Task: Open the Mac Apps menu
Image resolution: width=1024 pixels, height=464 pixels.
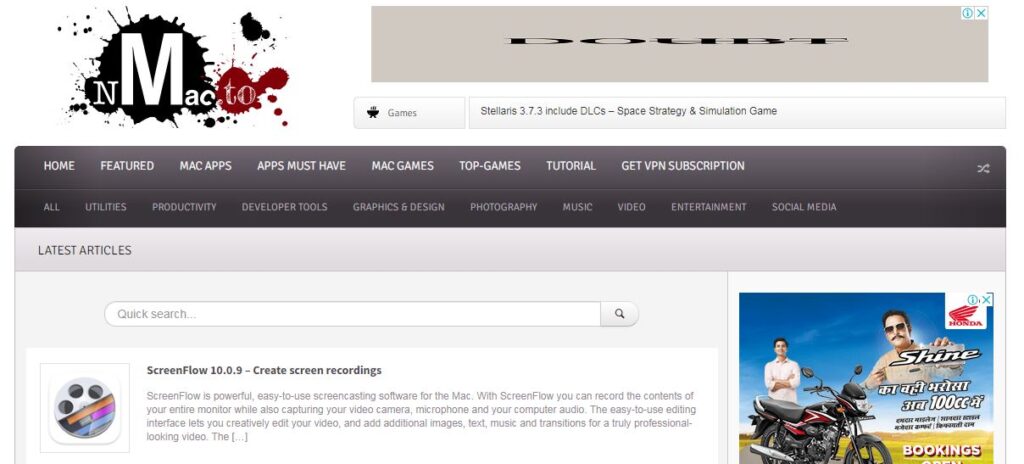Action: [205, 166]
